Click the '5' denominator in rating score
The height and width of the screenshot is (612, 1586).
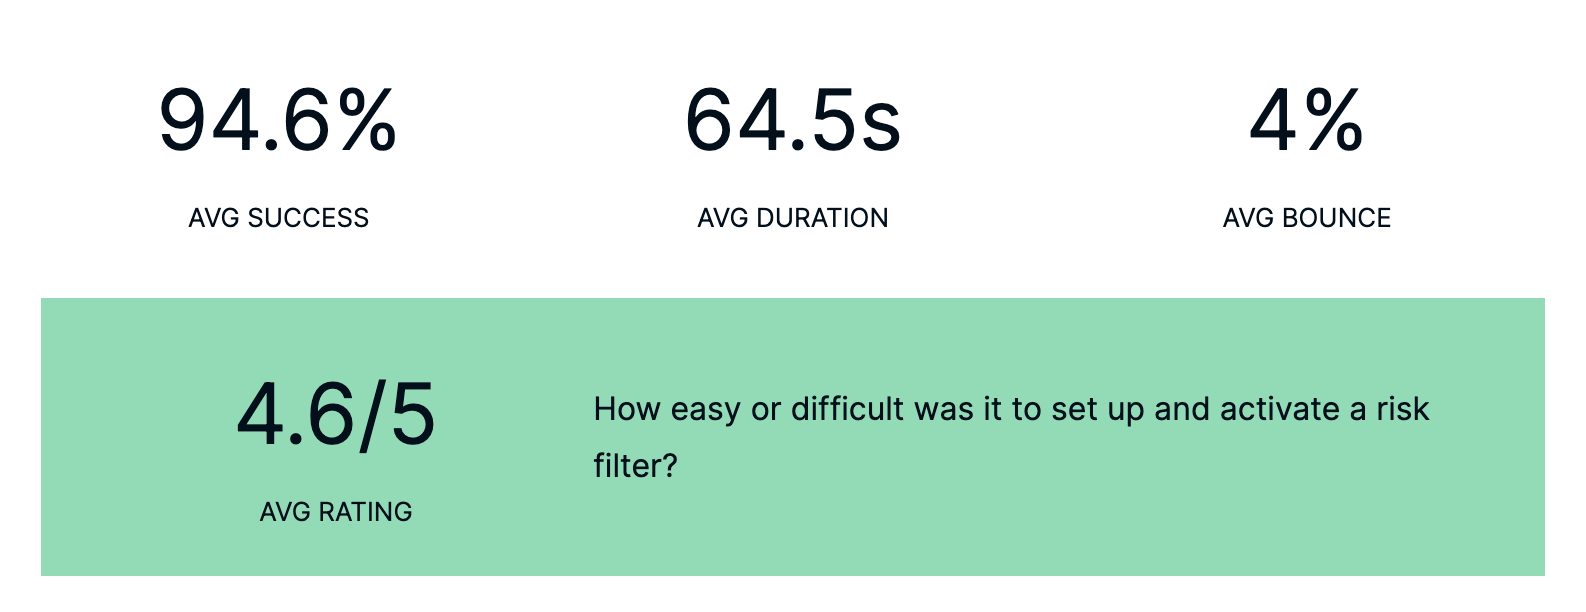[x=413, y=414]
